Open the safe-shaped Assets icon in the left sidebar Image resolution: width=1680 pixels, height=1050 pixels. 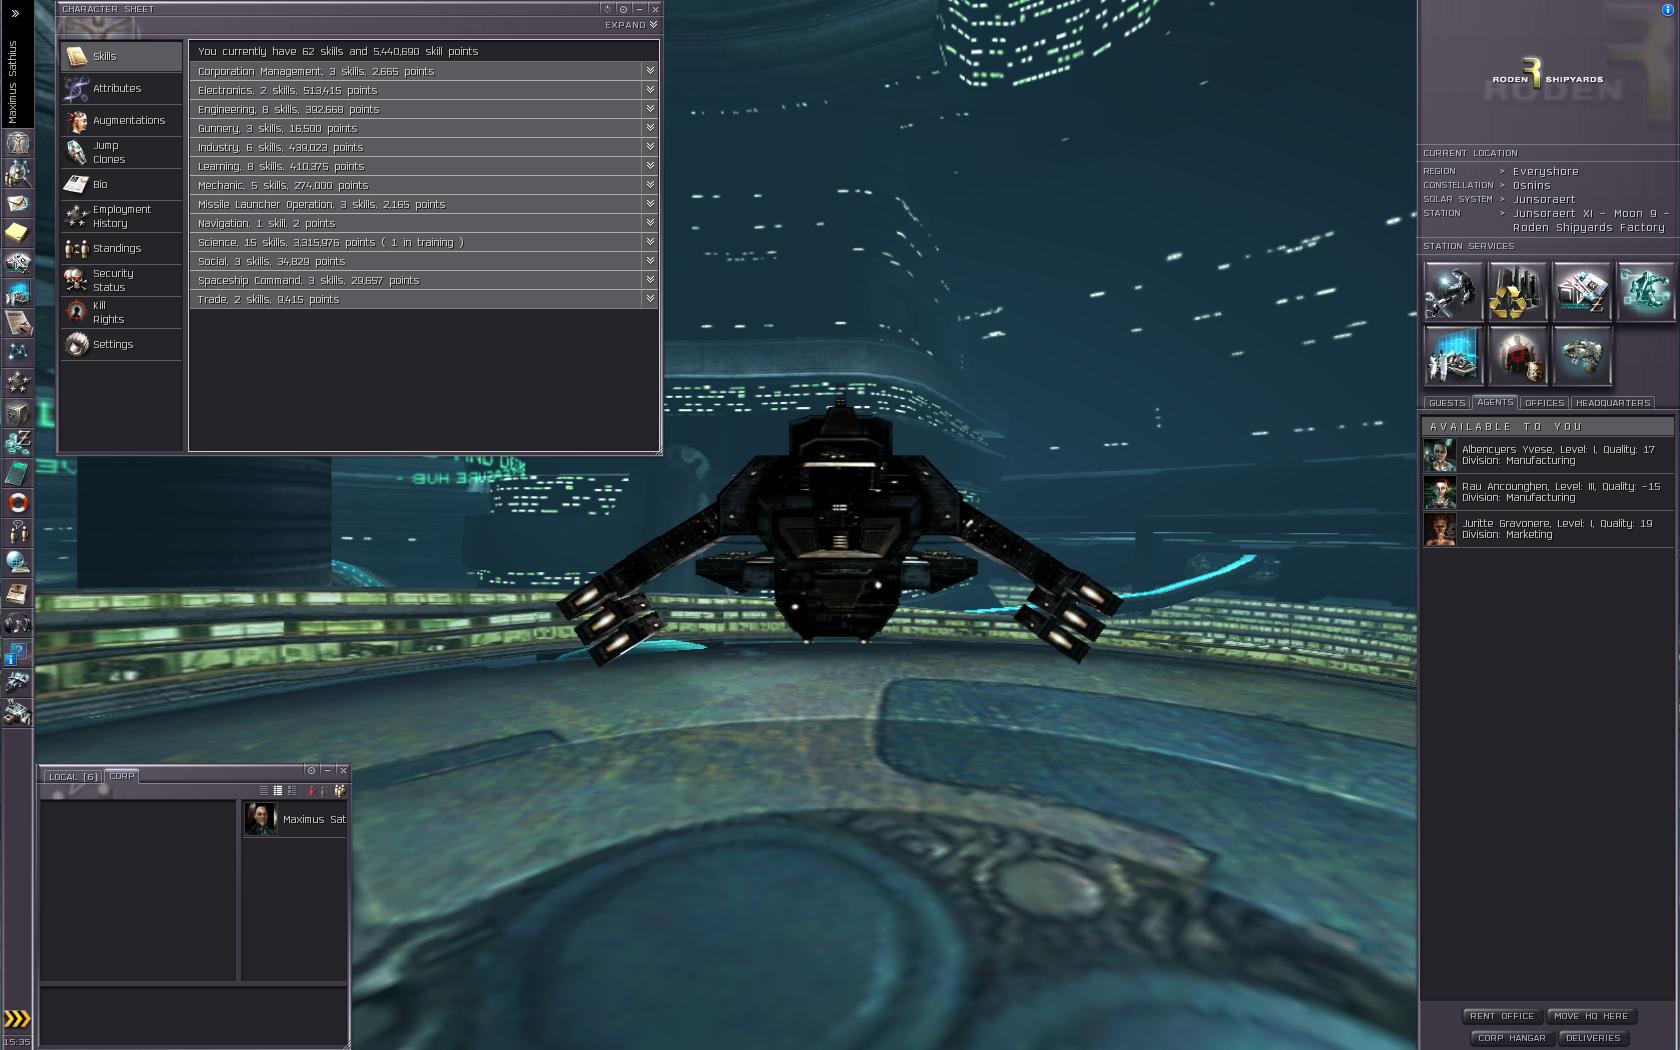17,413
